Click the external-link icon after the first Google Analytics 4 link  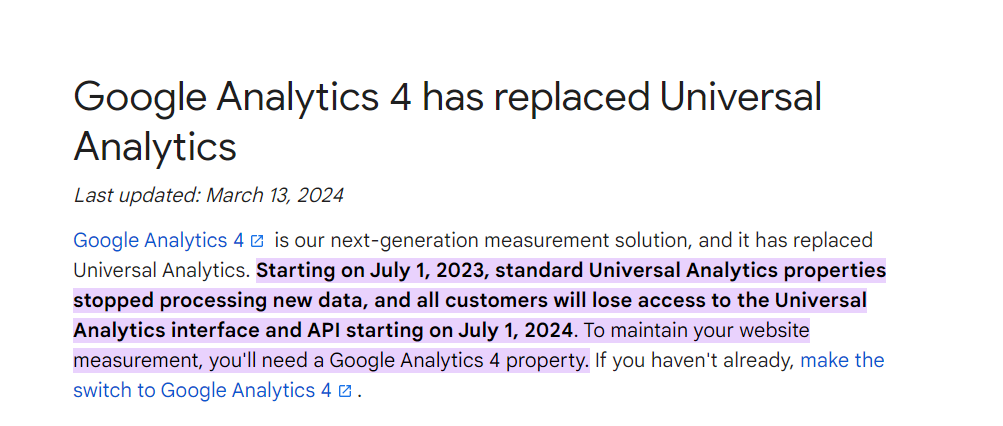[x=257, y=241]
